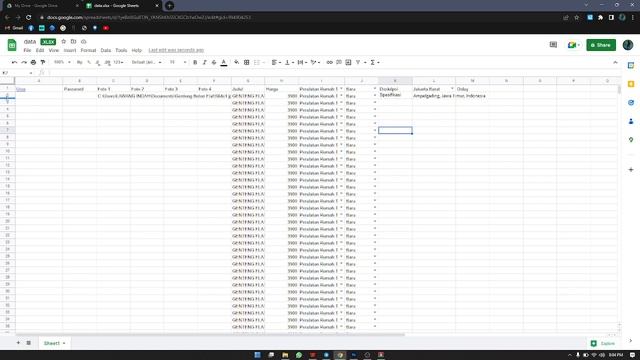This screenshot has height=360, width=640.
Task: Open the text color picker
Action: click(x=224, y=62)
